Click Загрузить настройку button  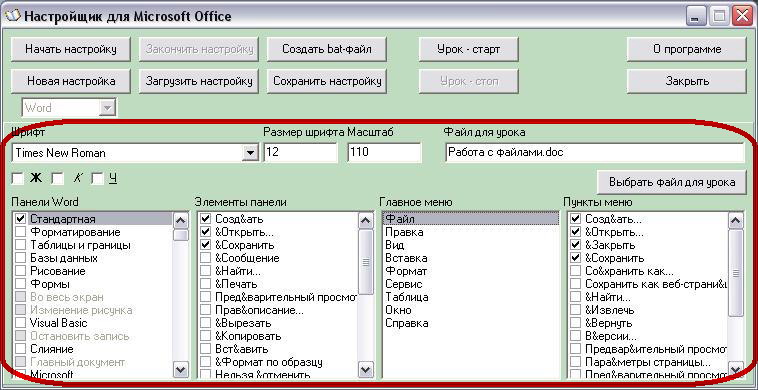(x=199, y=81)
